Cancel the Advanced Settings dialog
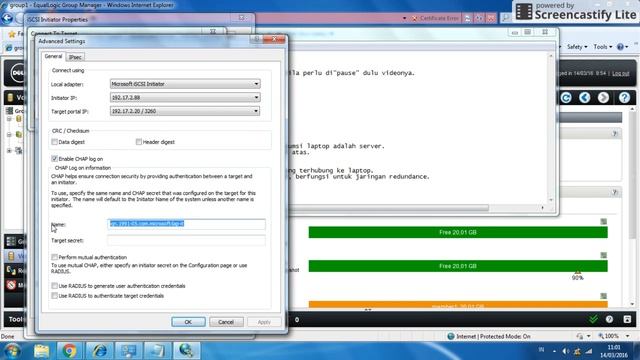The image size is (640, 360). tap(226, 322)
